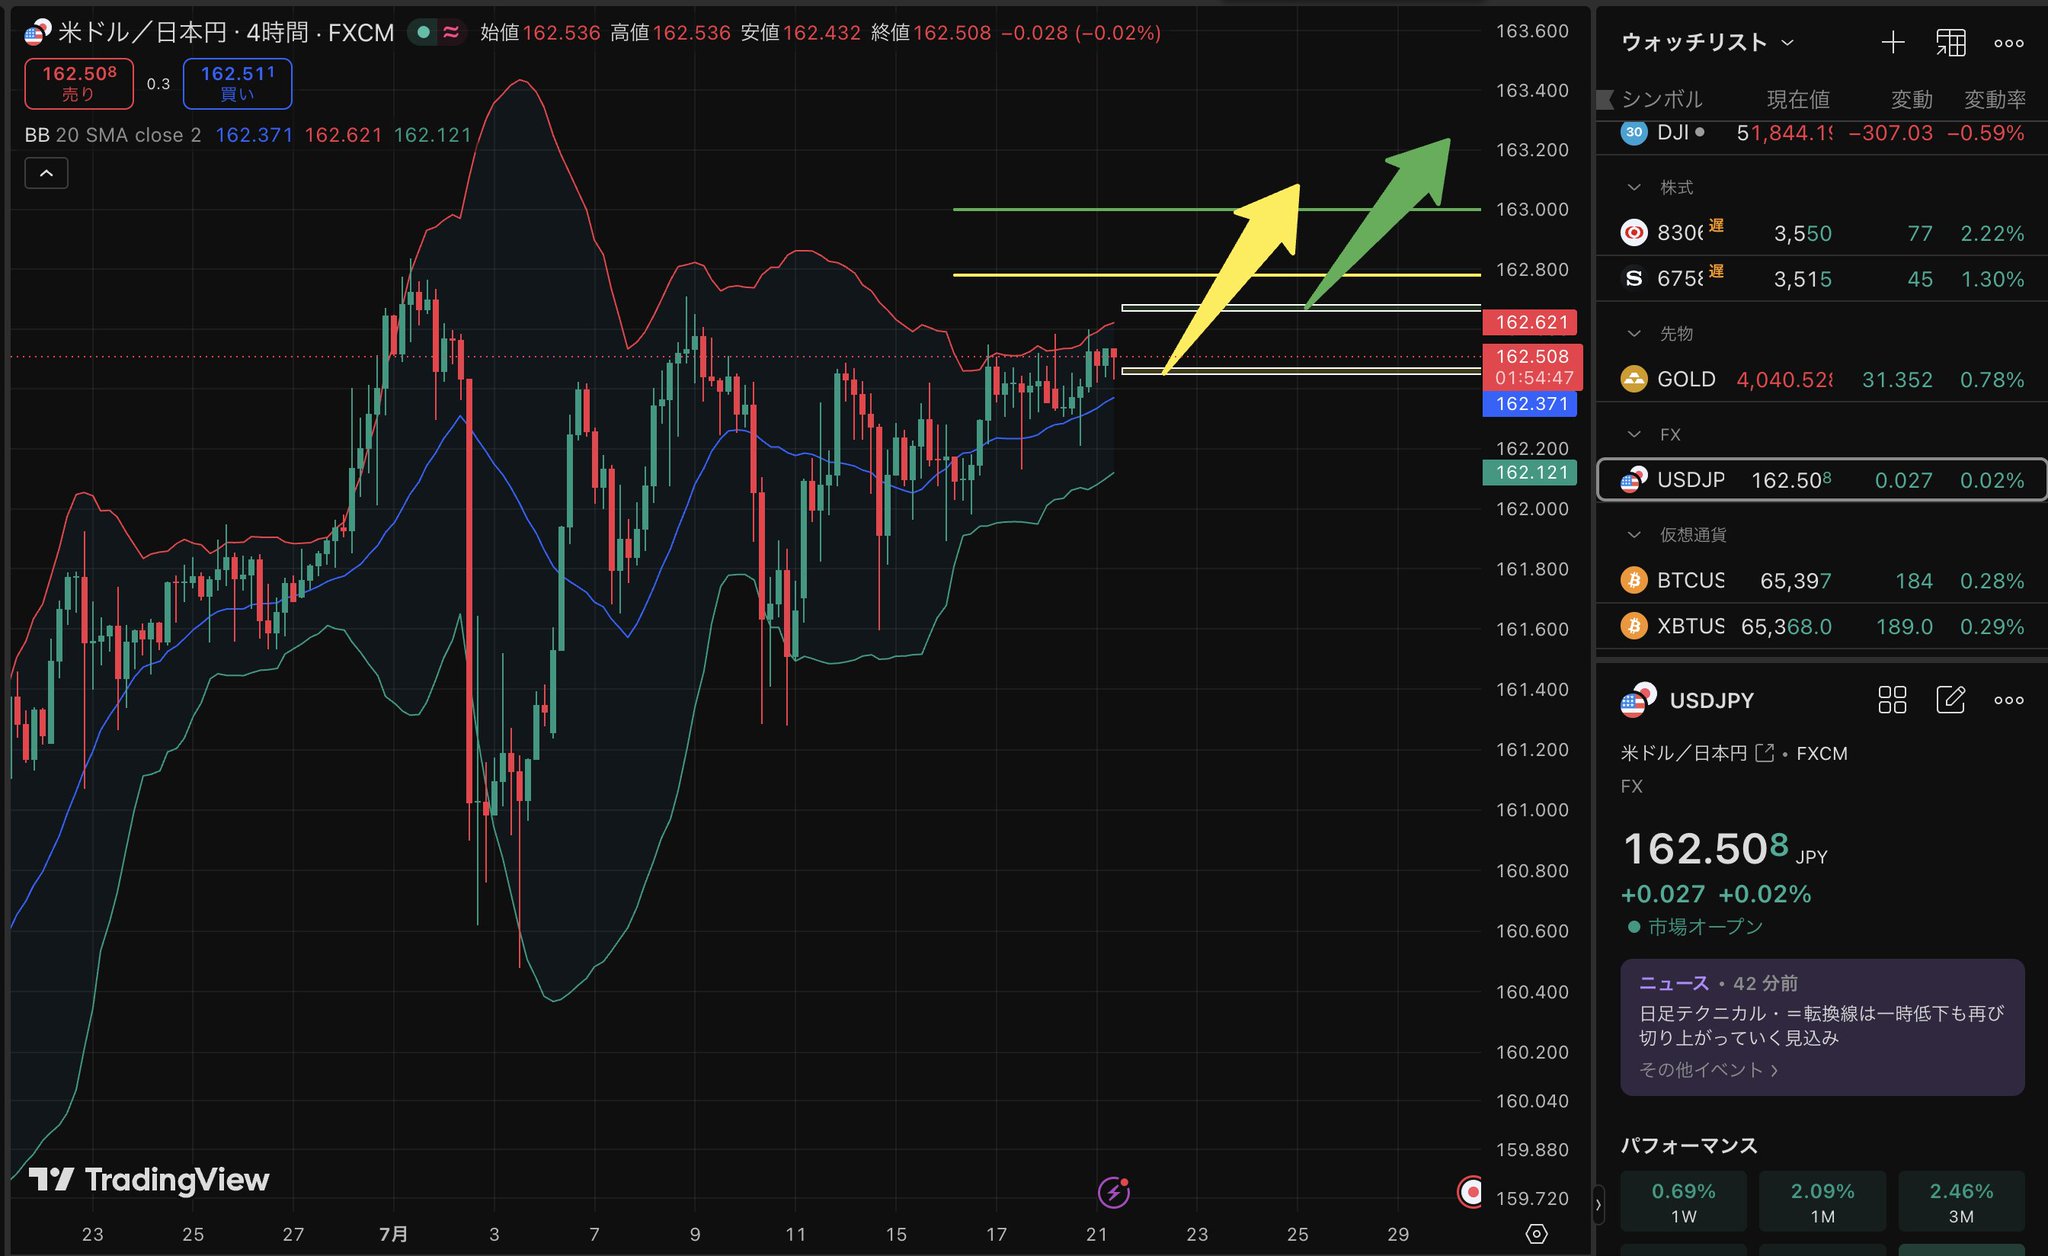This screenshot has height=1256, width=2048.
Task: Select the 6758 stock row
Action: (1822, 279)
